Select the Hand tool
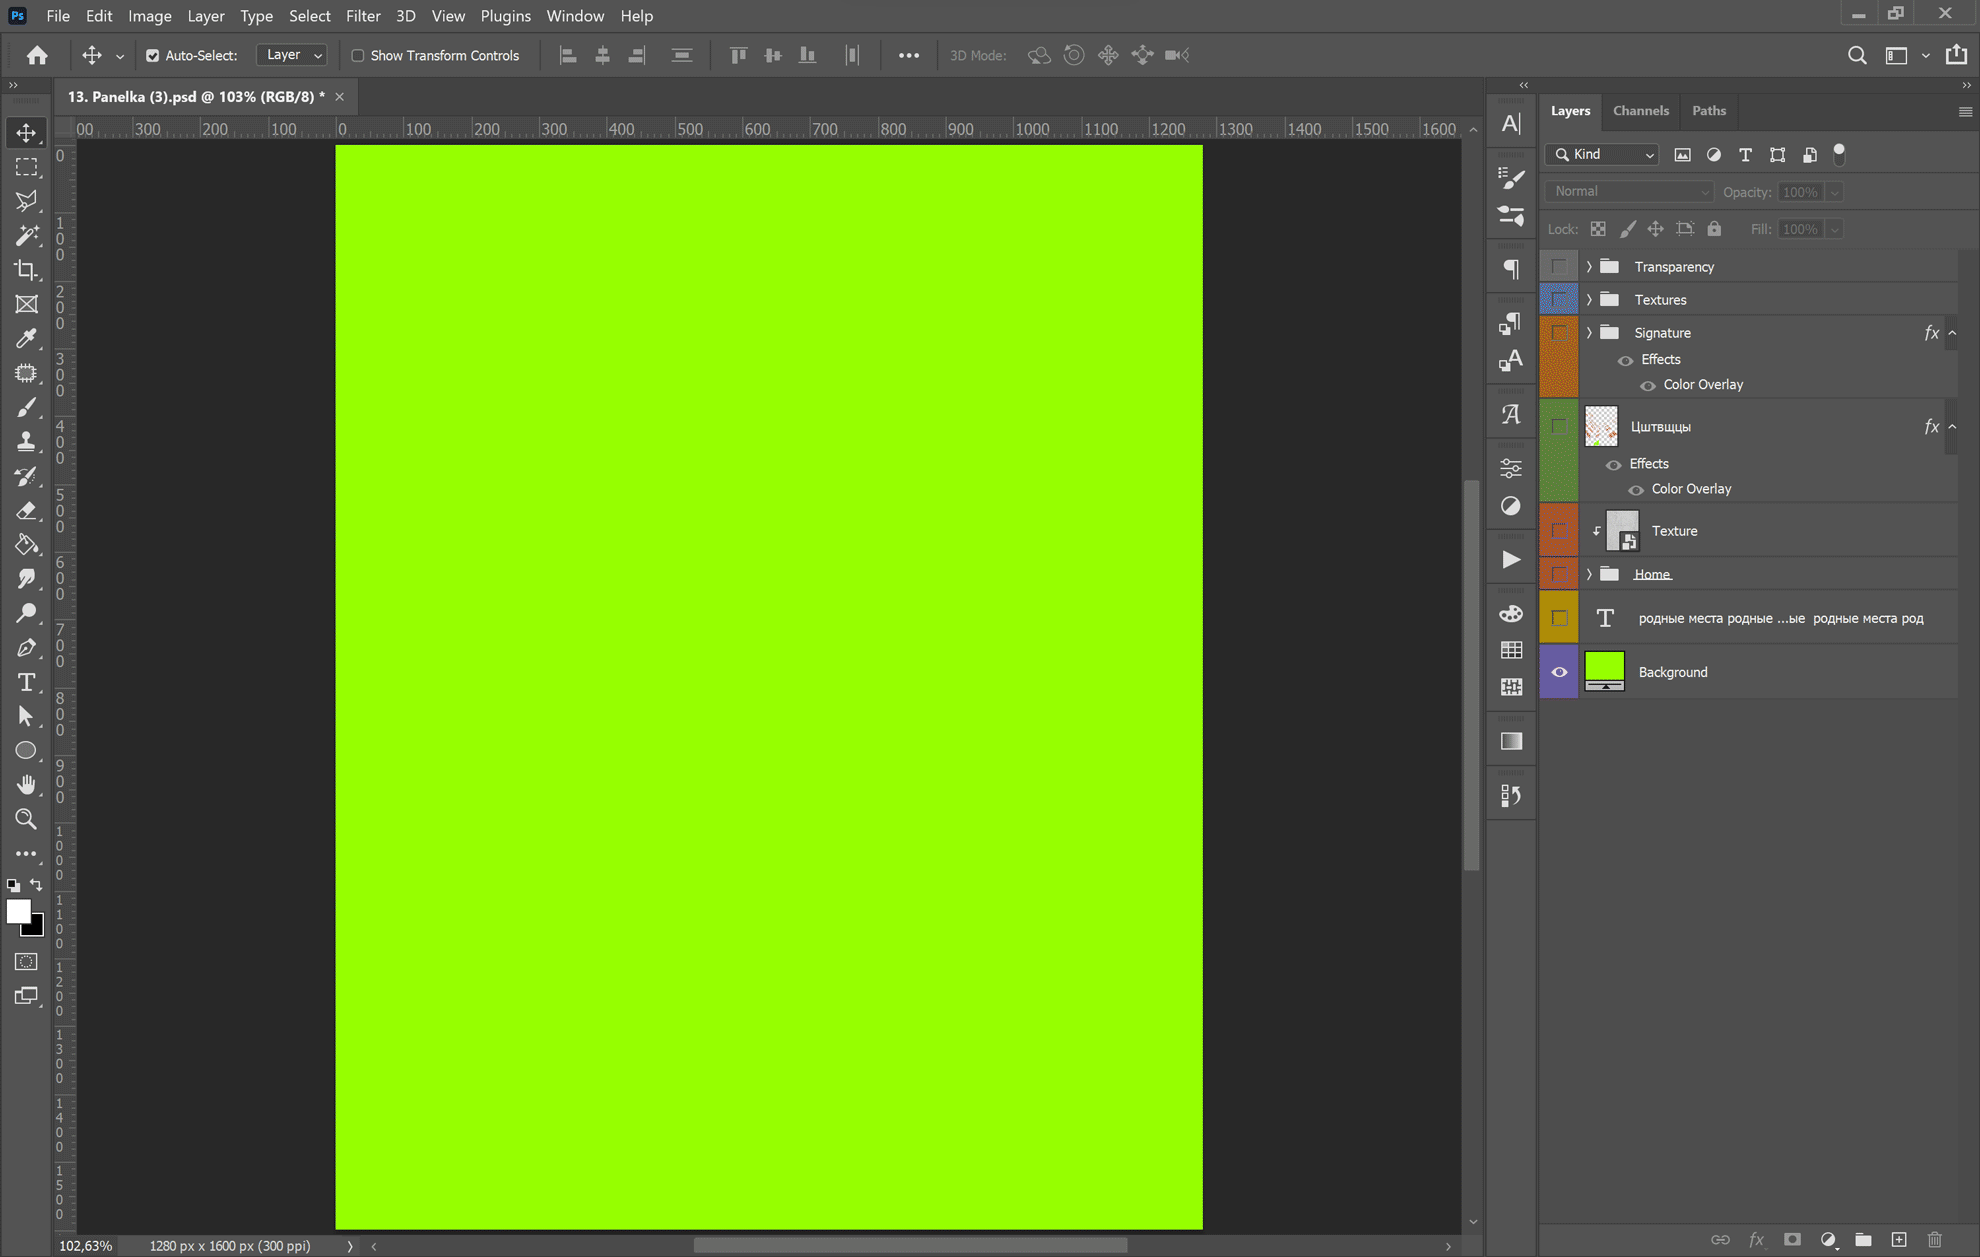Screen dimensions: 1980x1257 click(x=26, y=784)
